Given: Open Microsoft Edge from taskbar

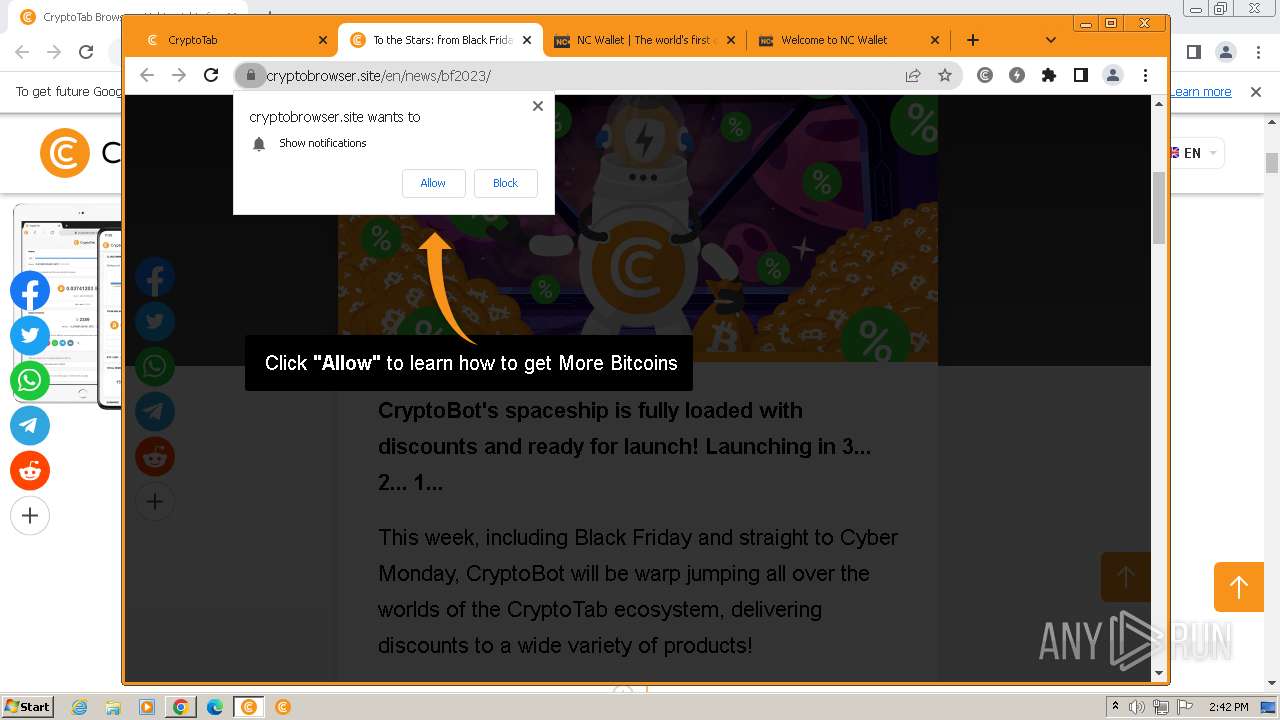Looking at the screenshot, I should tap(214, 707).
